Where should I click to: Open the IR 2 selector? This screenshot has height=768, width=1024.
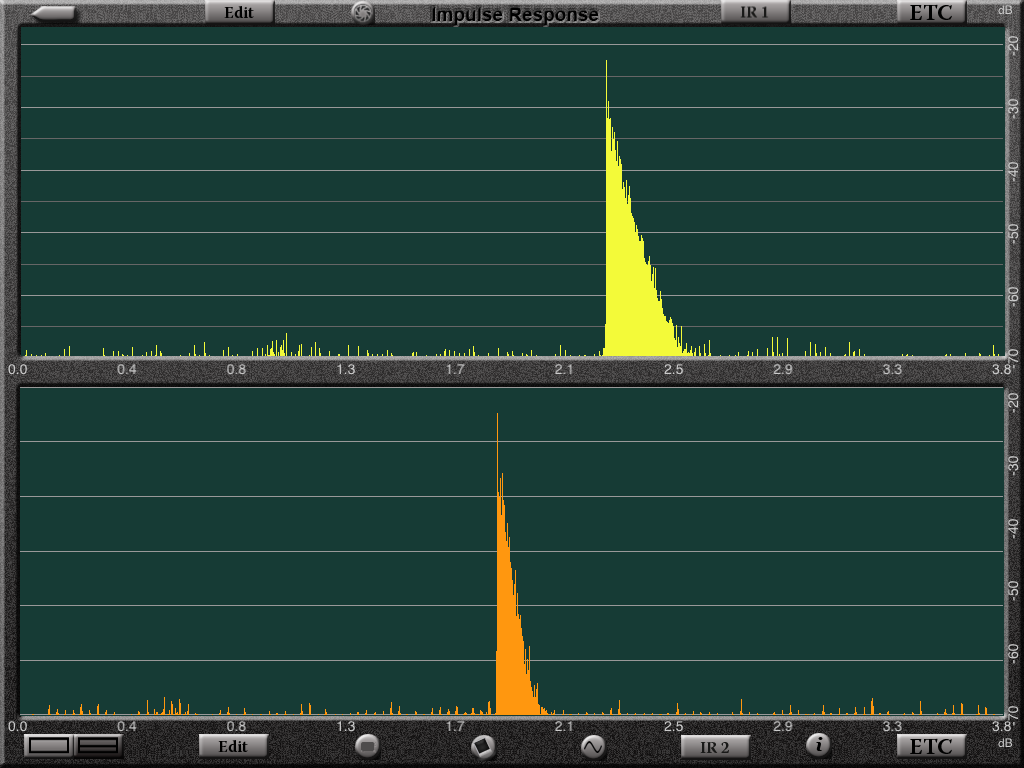pos(714,746)
